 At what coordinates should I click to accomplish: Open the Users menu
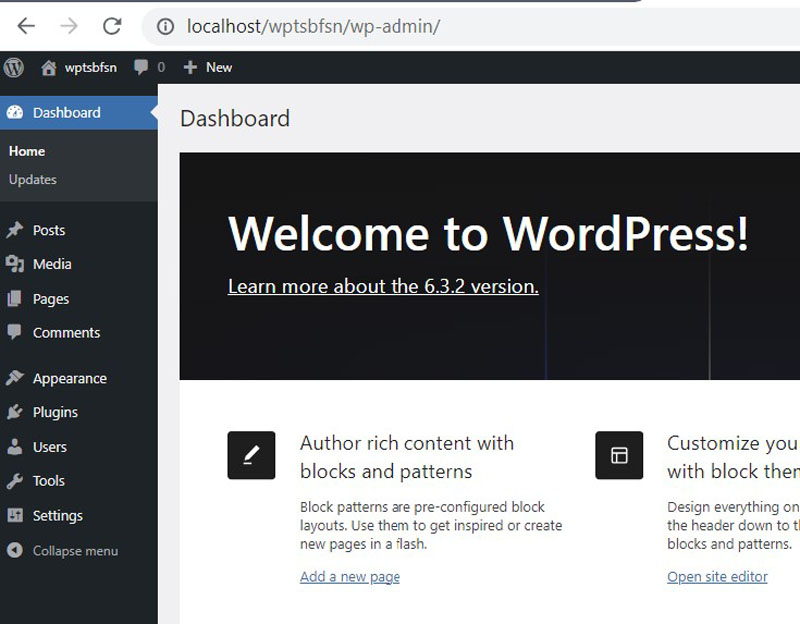click(49, 447)
